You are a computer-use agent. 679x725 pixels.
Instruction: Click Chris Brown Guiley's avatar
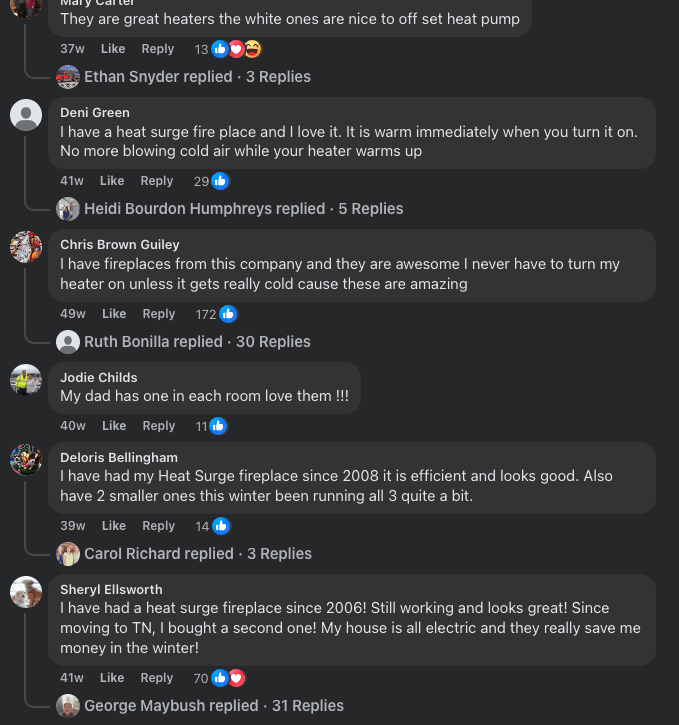[x=26, y=247]
